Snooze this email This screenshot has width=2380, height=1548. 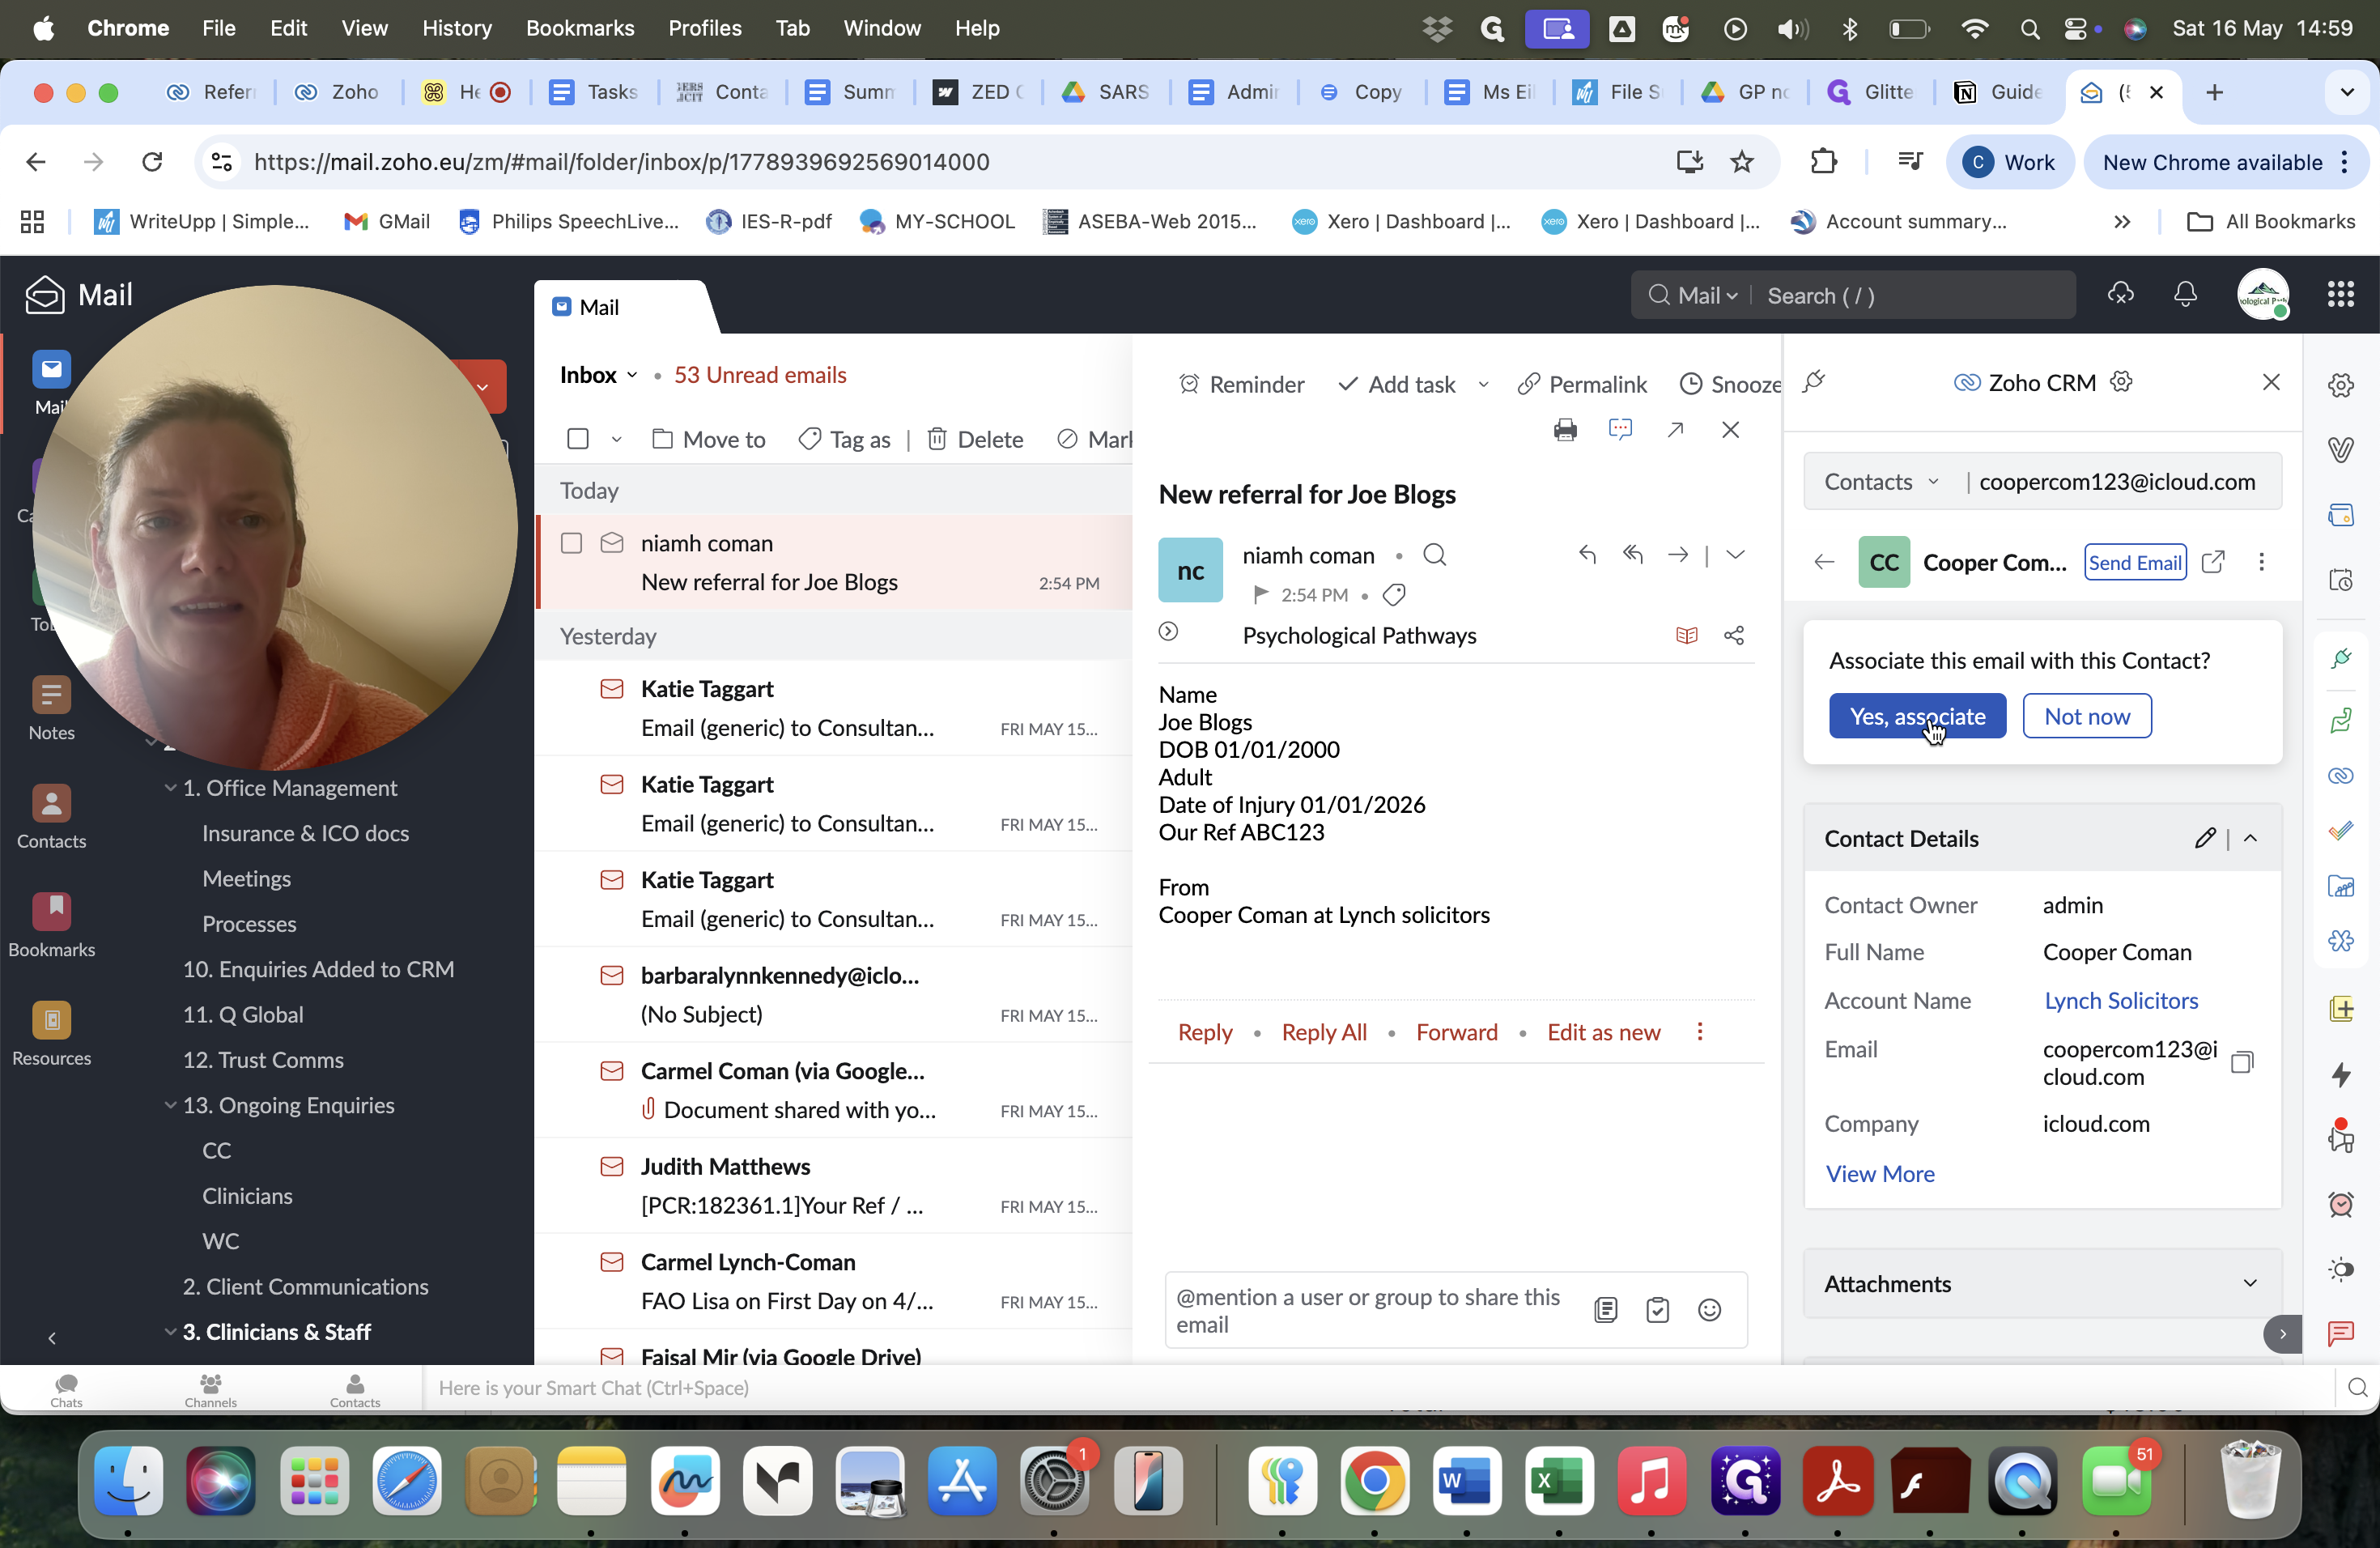1730,384
